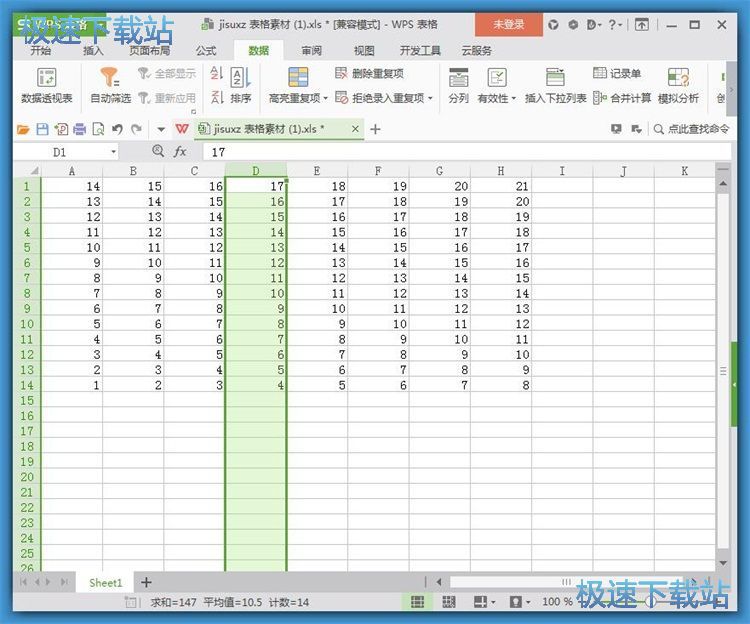Screen dimensions: 750x624
Task: Click Reapply (重新应用) filter button
Action: tap(167, 98)
